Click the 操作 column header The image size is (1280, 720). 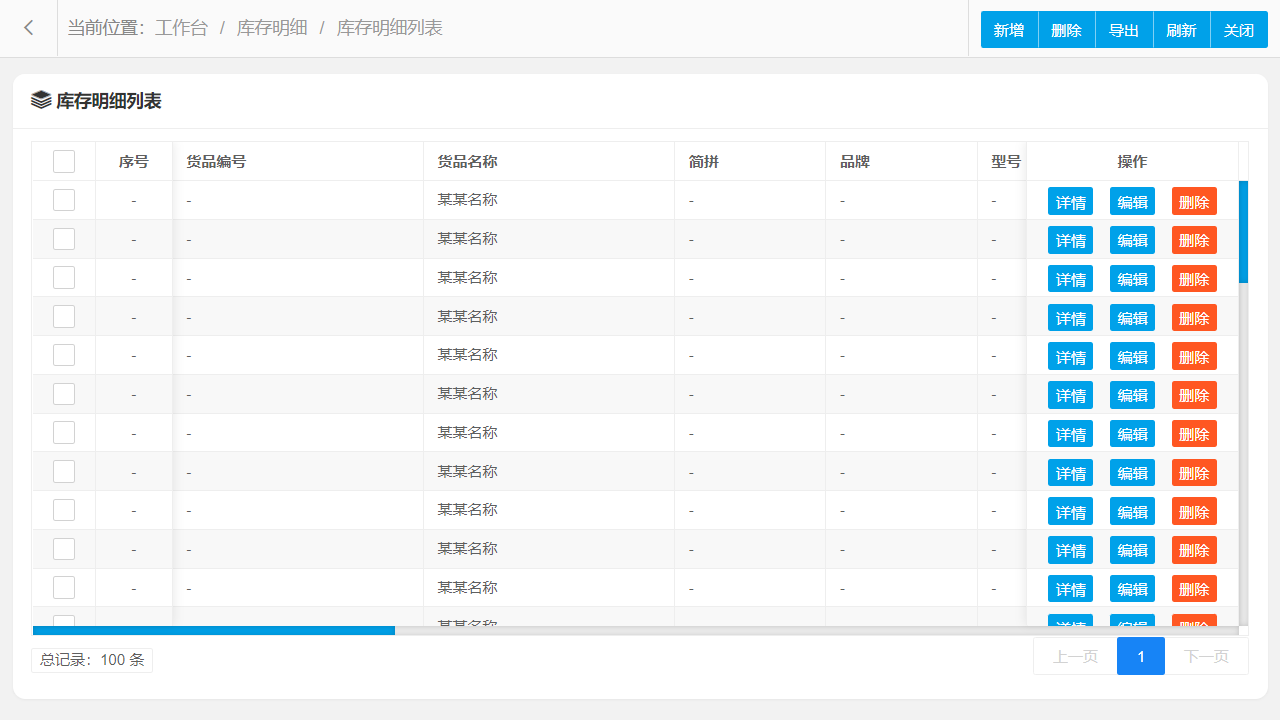1132,161
